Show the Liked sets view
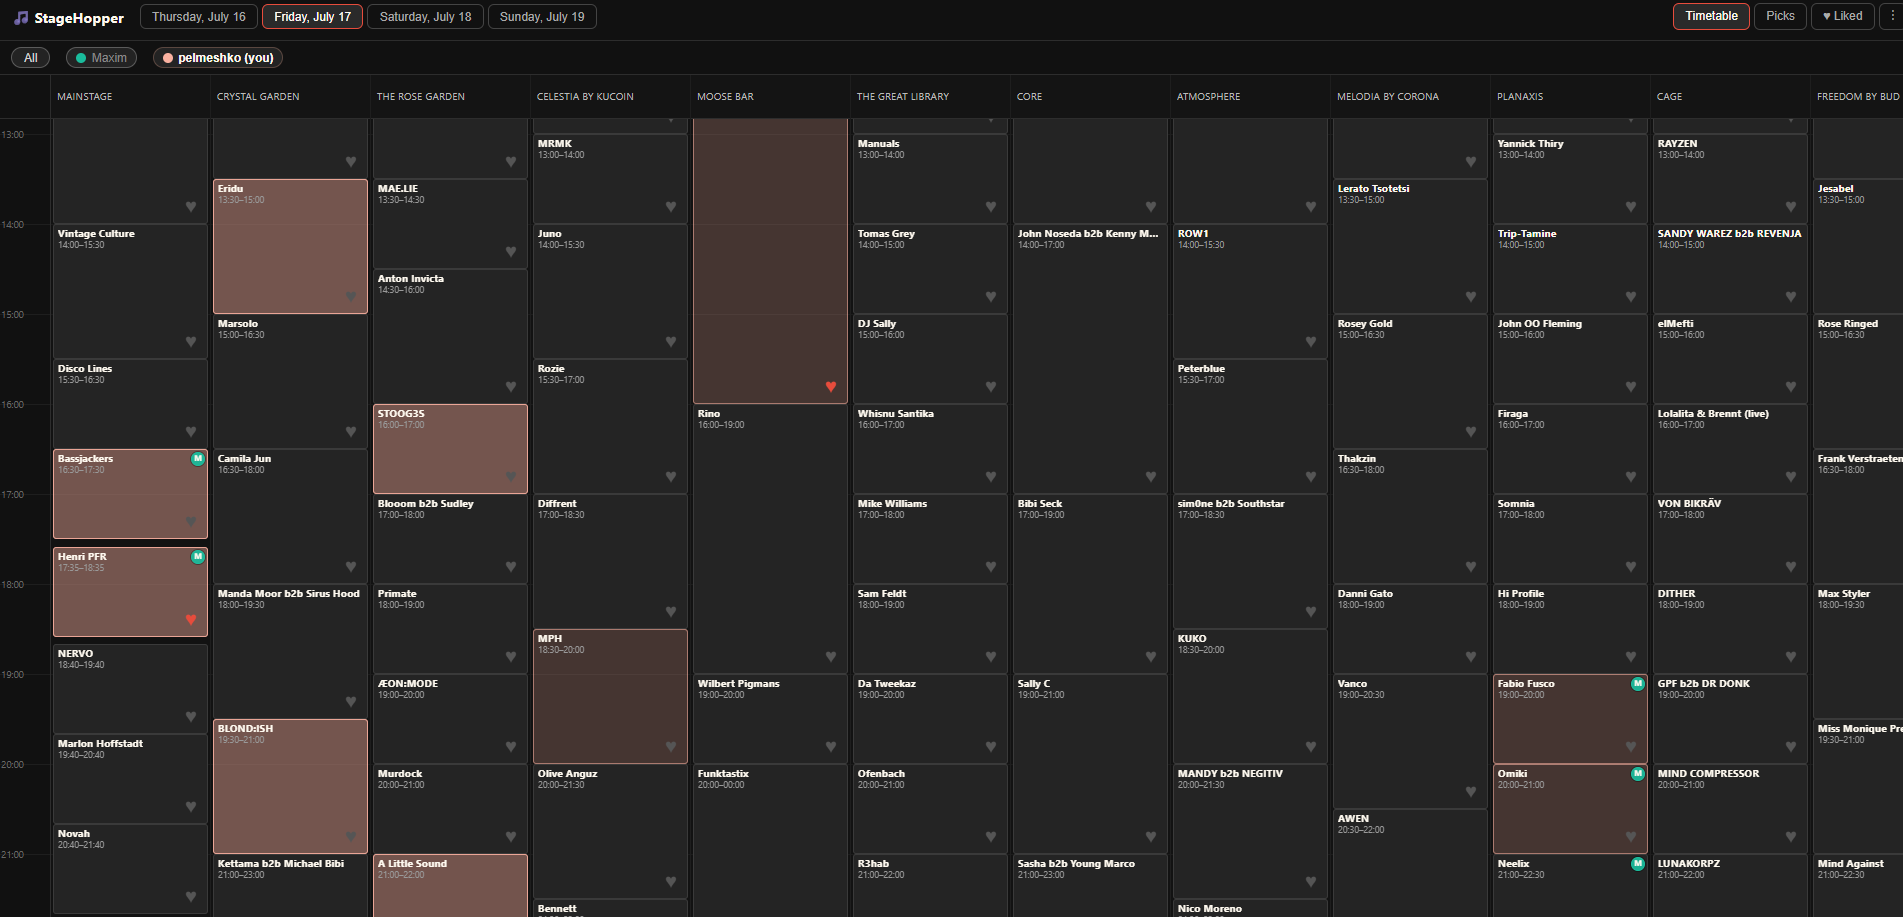The image size is (1903, 917). point(1843,16)
